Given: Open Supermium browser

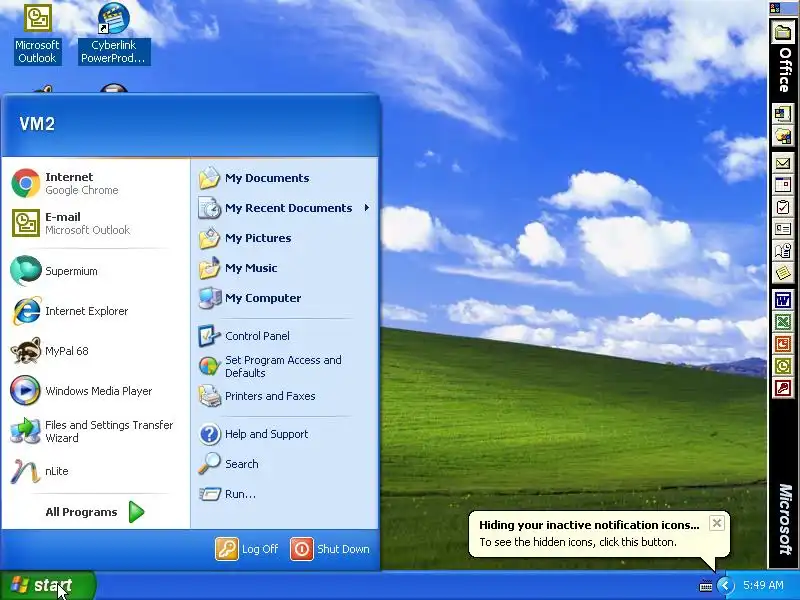Looking at the screenshot, I should tap(96, 271).
